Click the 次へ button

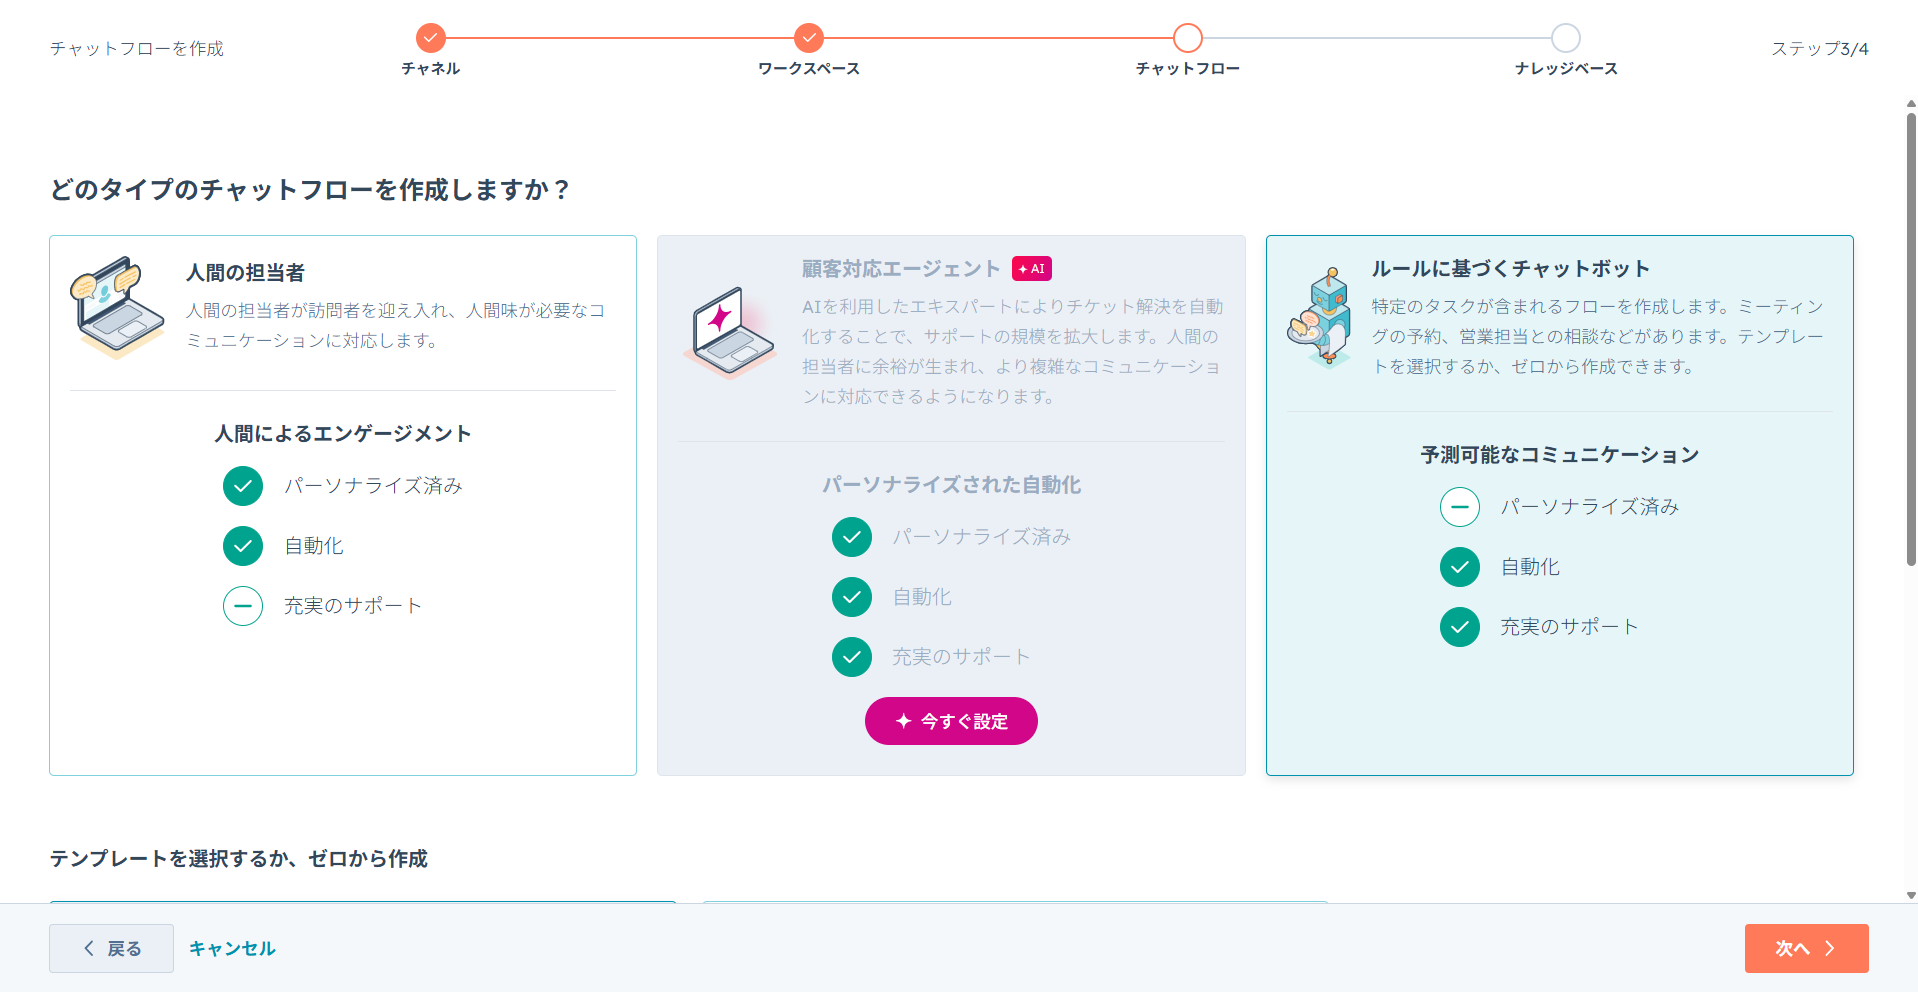[1805, 948]
